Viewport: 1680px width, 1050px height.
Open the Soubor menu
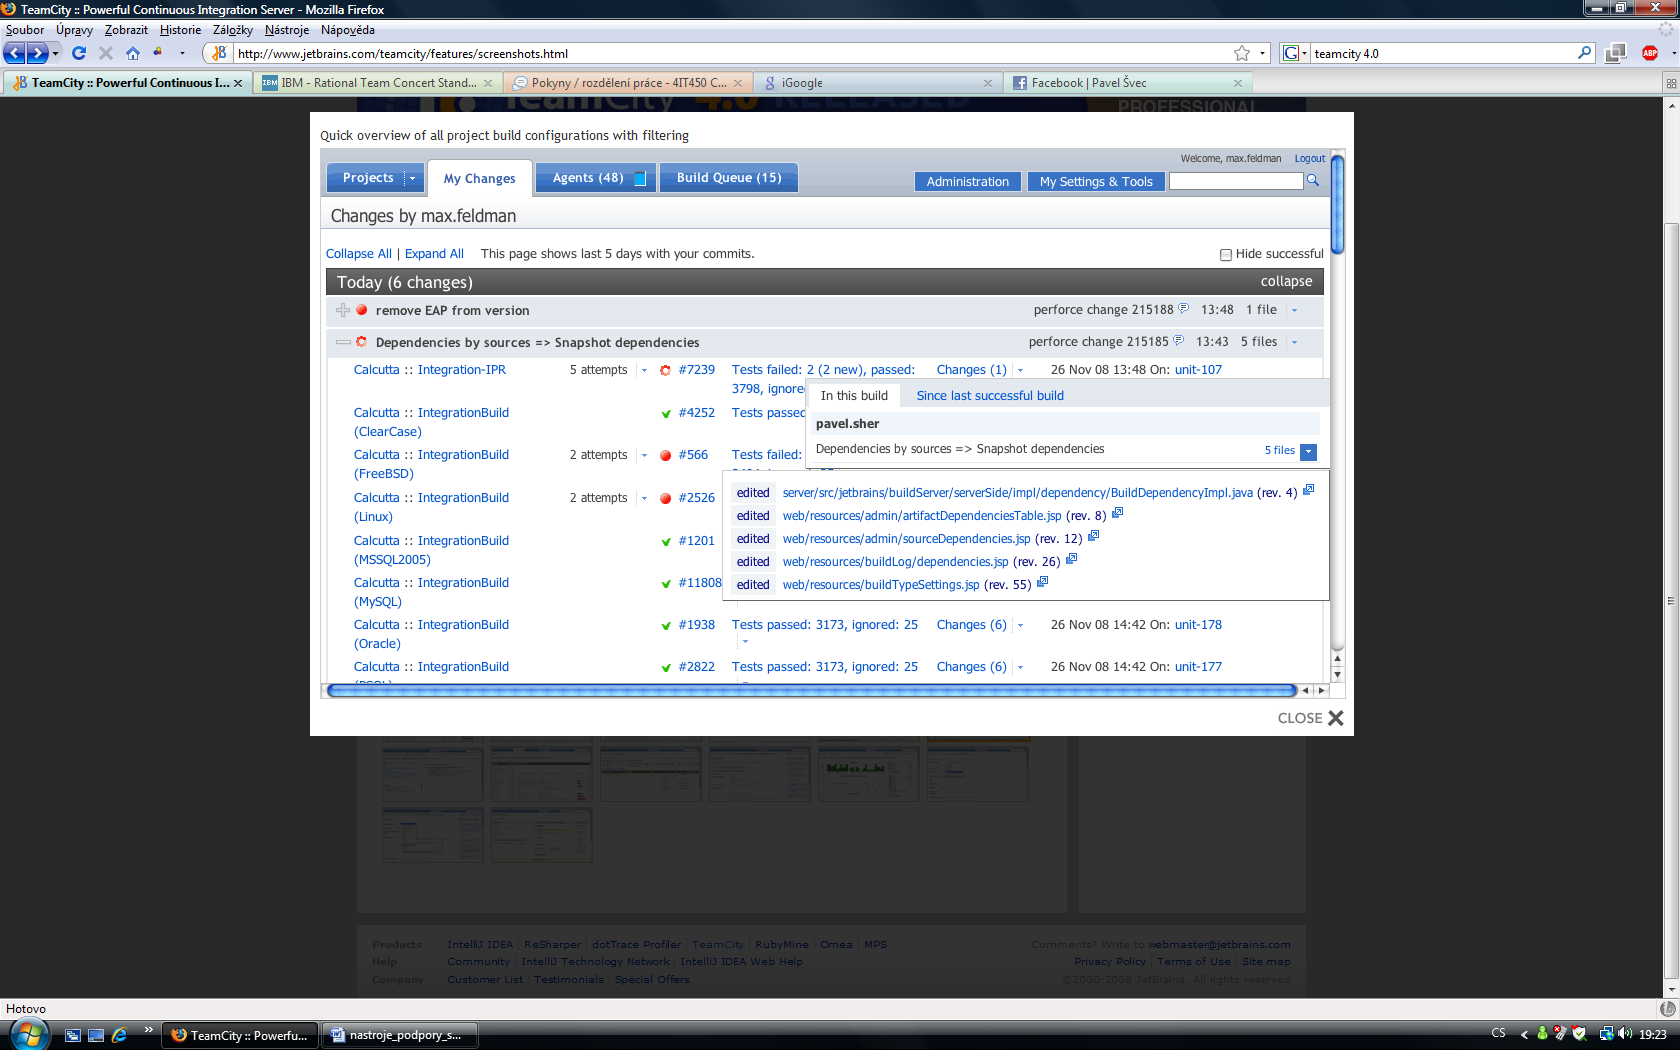click(25, 30)
